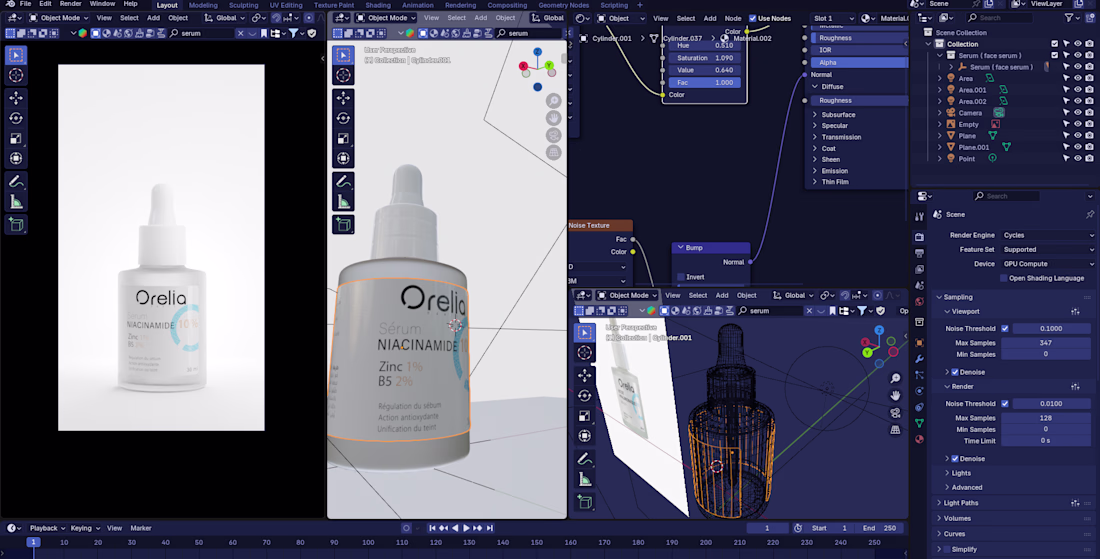Switch to the Shading workspace tab
The height and width of the screenshot is (559, 1100).
click(377, 5)
